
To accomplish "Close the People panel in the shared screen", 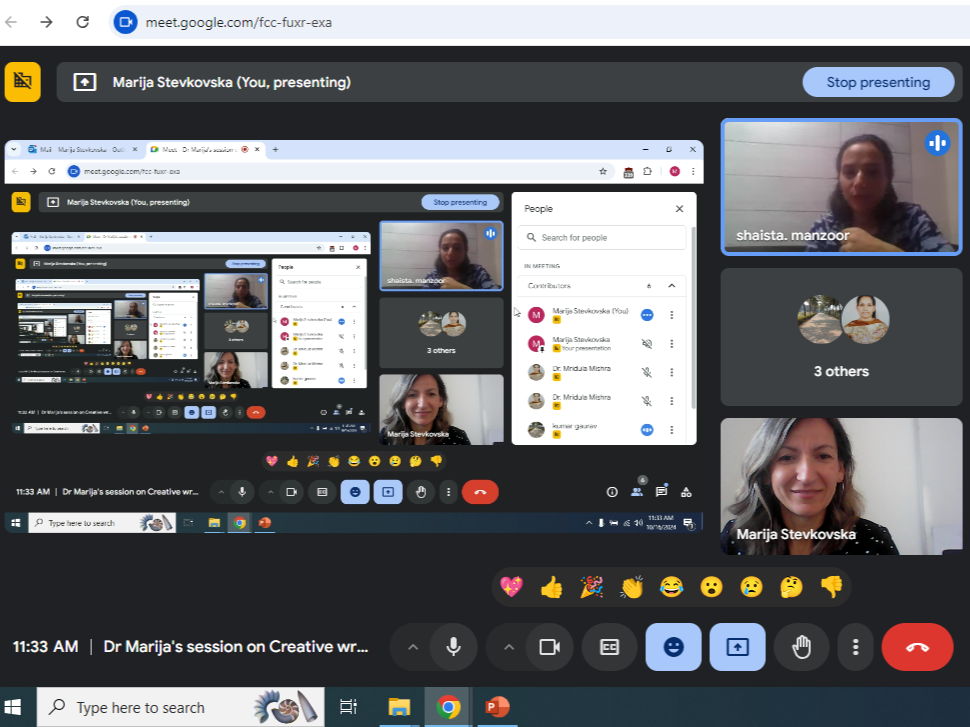I will (679, 209).
